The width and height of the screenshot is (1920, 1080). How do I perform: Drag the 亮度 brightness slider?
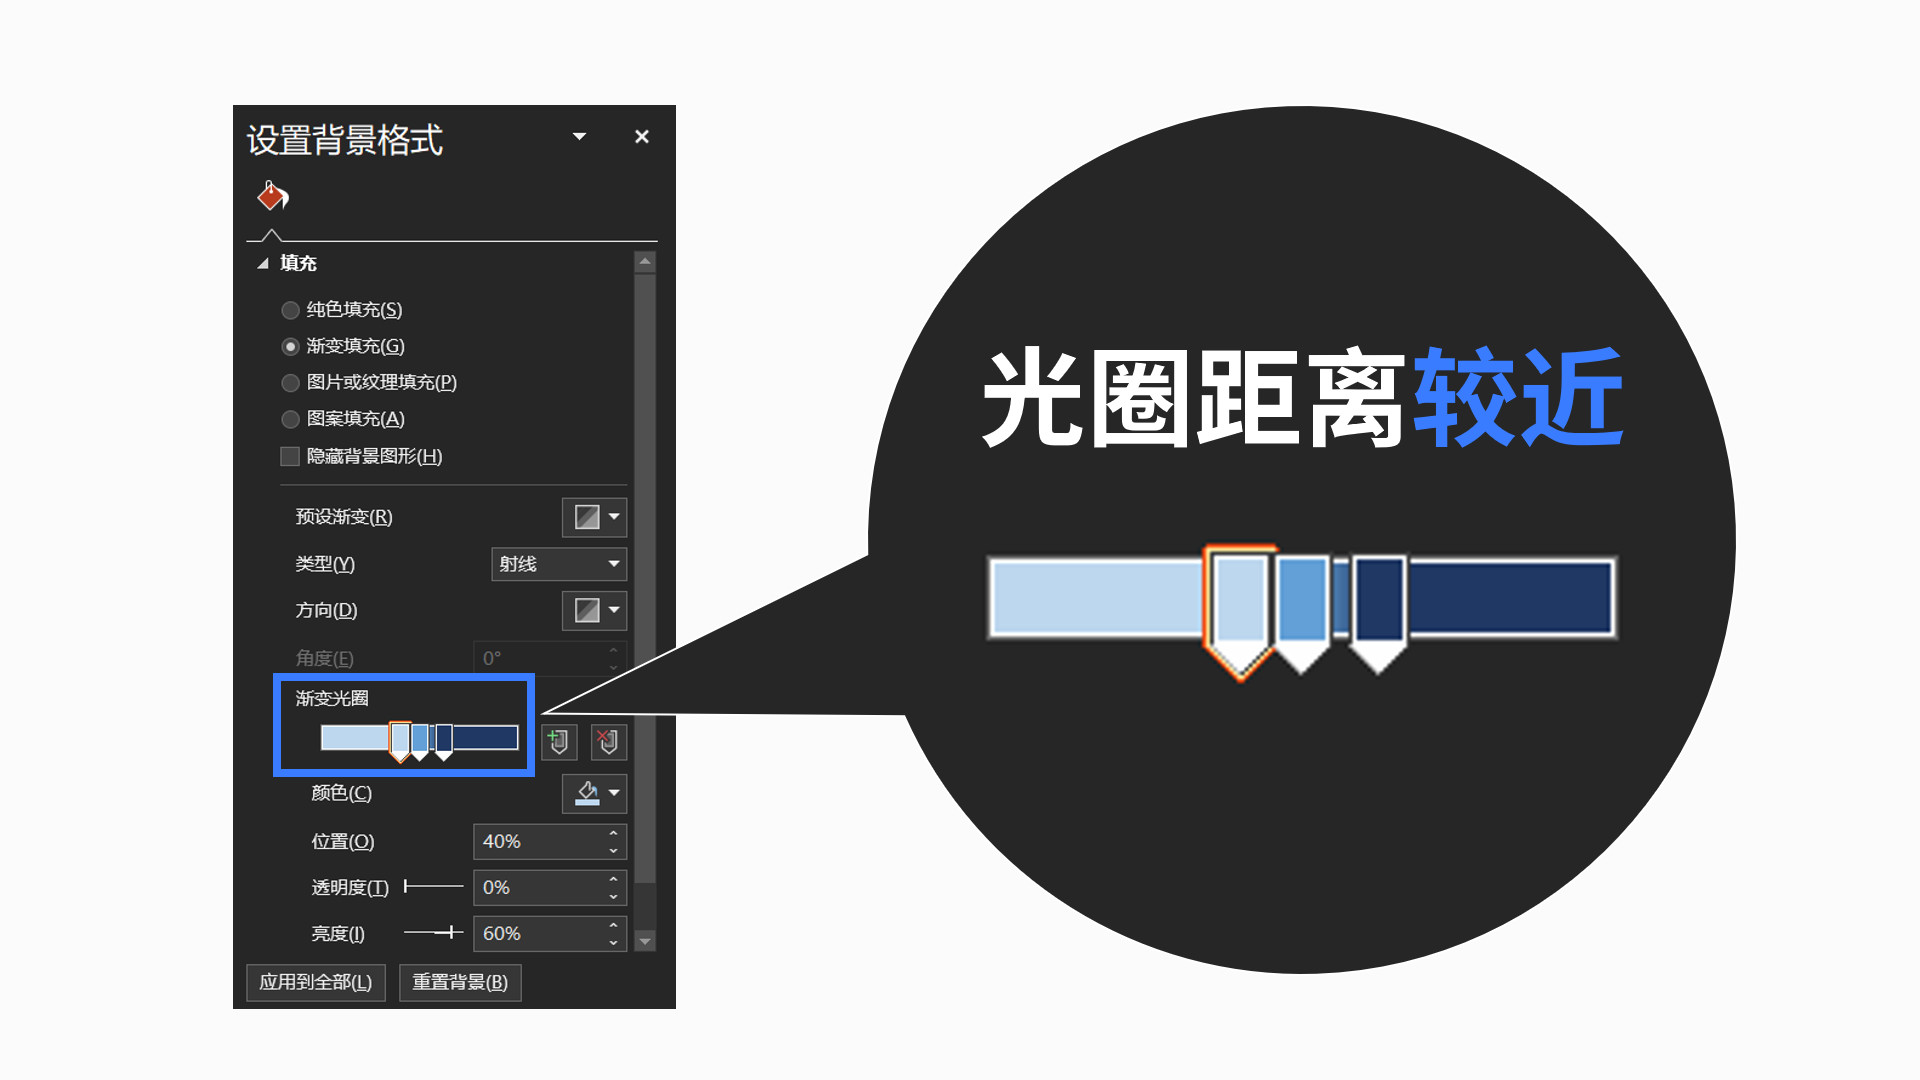click(x=450, y=934)
